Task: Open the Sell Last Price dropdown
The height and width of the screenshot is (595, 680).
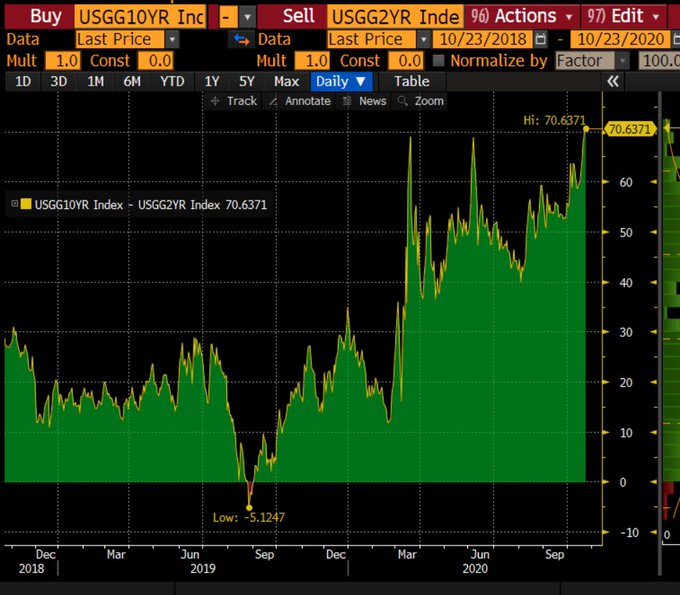Action: point(422,40)
